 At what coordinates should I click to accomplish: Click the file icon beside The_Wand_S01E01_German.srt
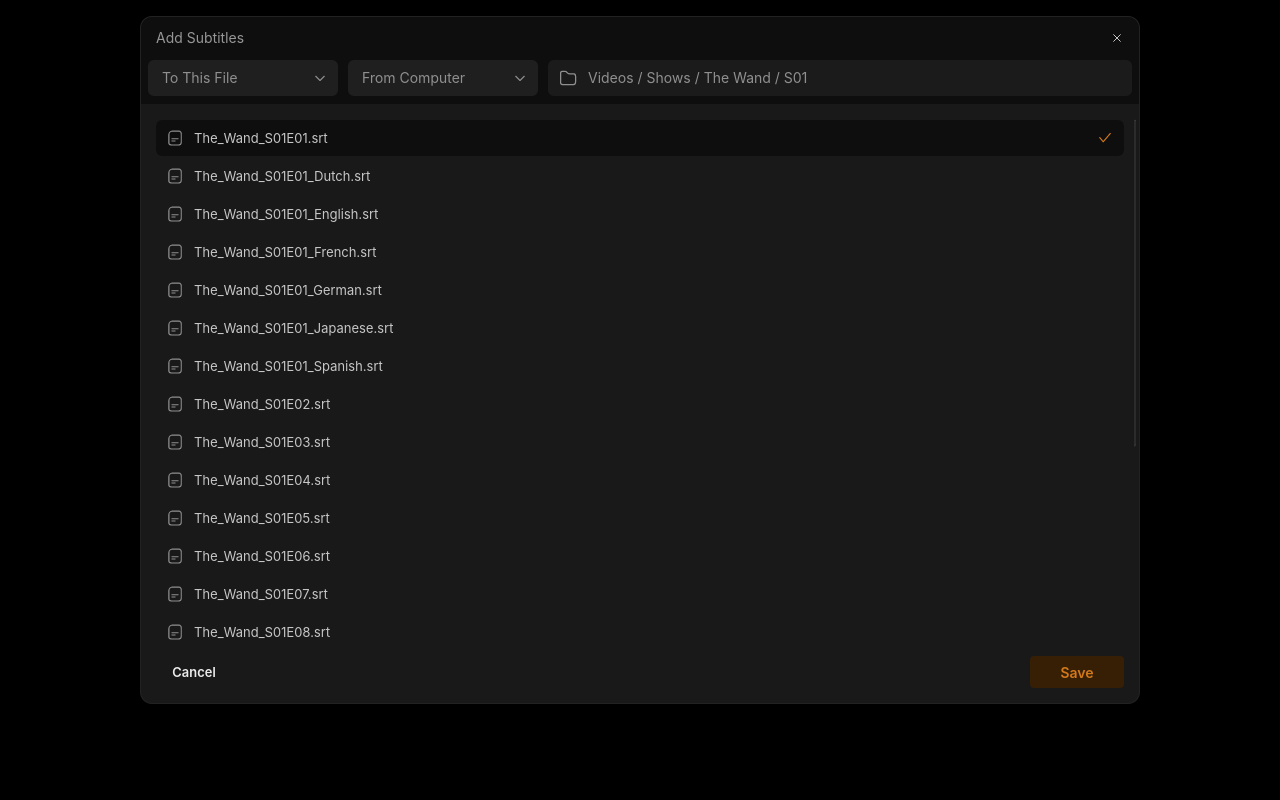(x=175, y=290)
